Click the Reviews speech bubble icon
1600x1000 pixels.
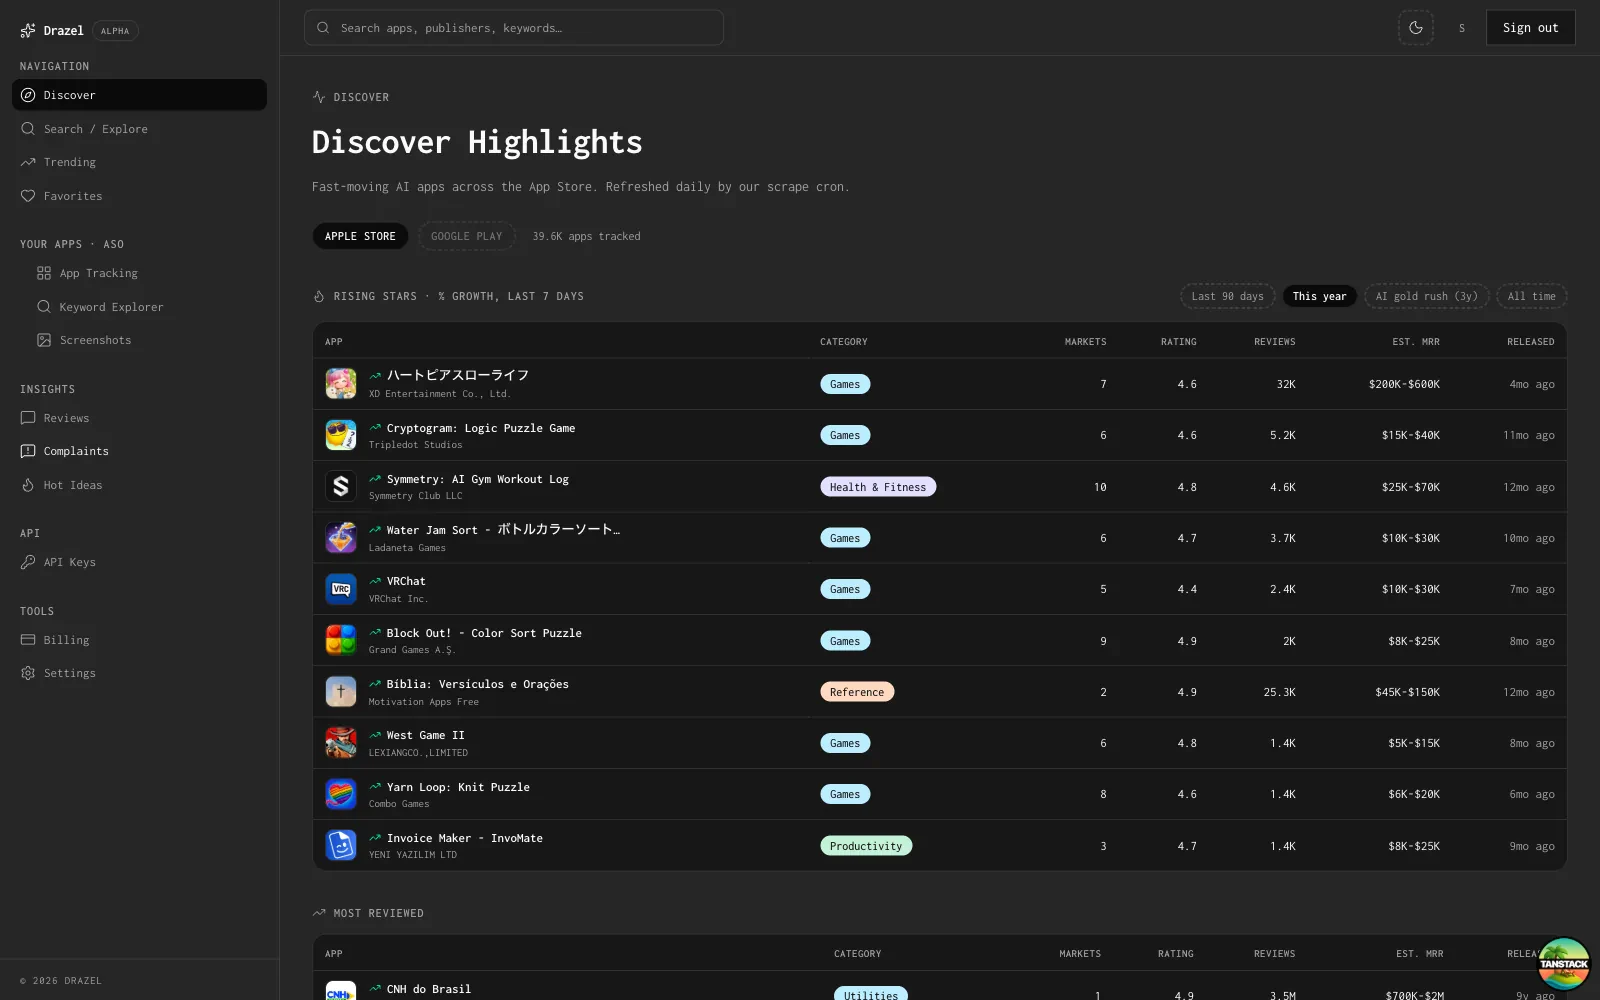pyautogui.click(x=28, y=418)
